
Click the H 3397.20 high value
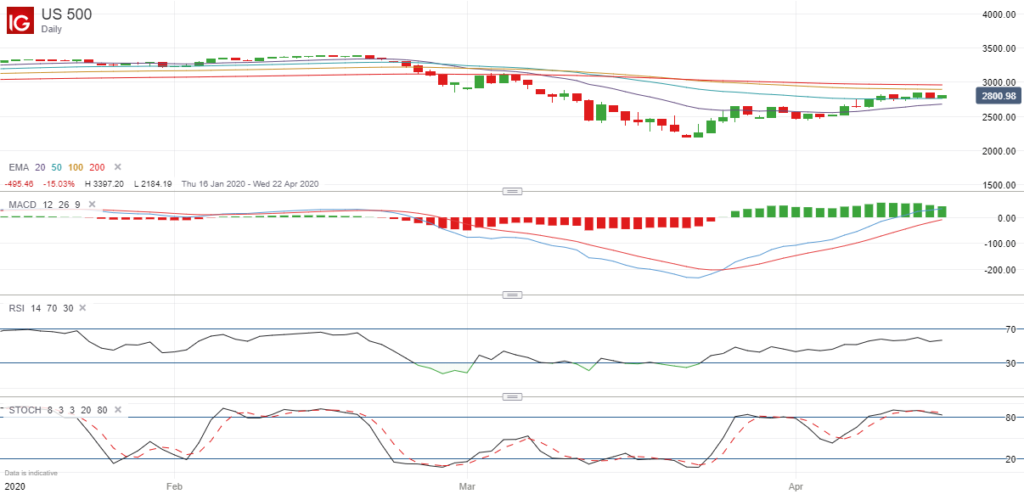pyautogui.click(x=105, y=184)
